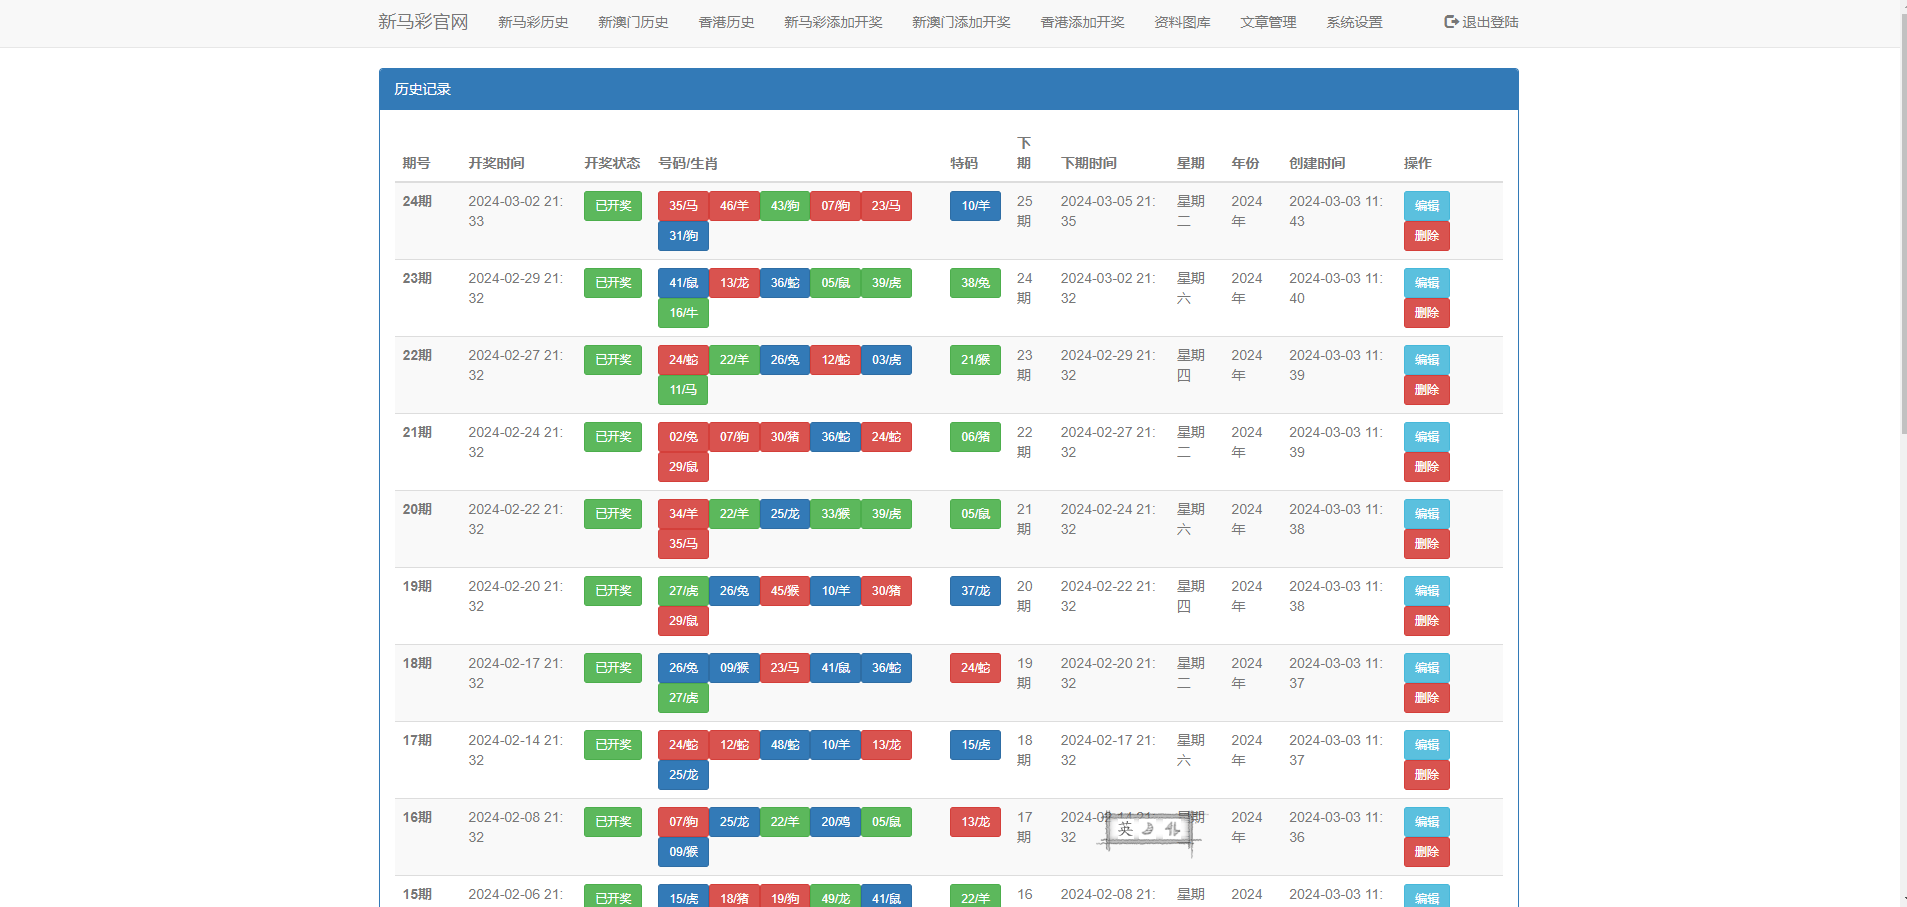Delete the 16期 record

coord(1426,852)
